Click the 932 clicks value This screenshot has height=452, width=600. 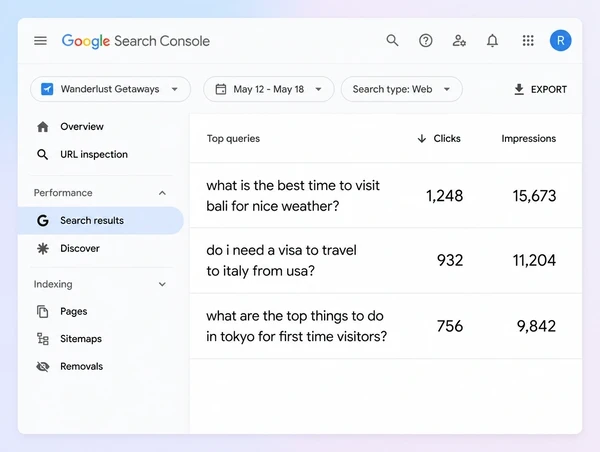(x=450, y=261)
